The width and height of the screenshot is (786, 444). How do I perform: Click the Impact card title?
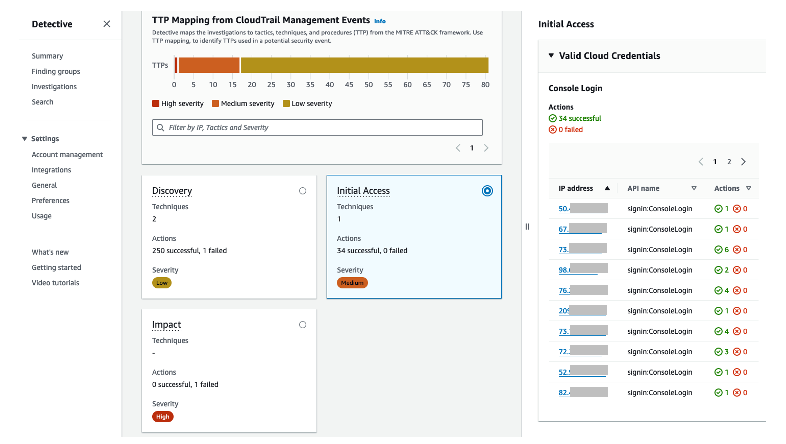[166, 325]
